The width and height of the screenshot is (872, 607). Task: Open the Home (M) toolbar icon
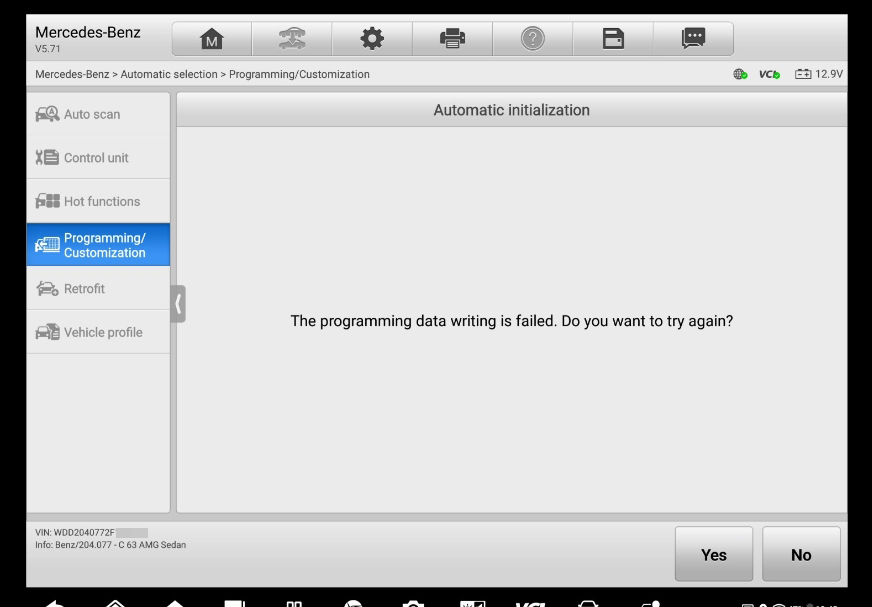[212, 39]
